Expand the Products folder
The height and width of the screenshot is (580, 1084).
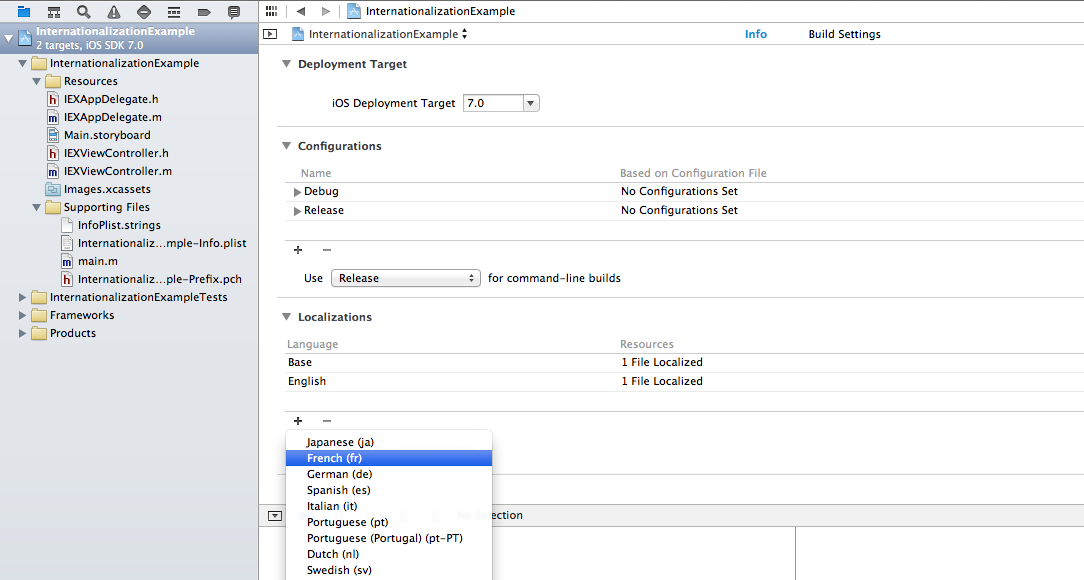tap(22, 333)
